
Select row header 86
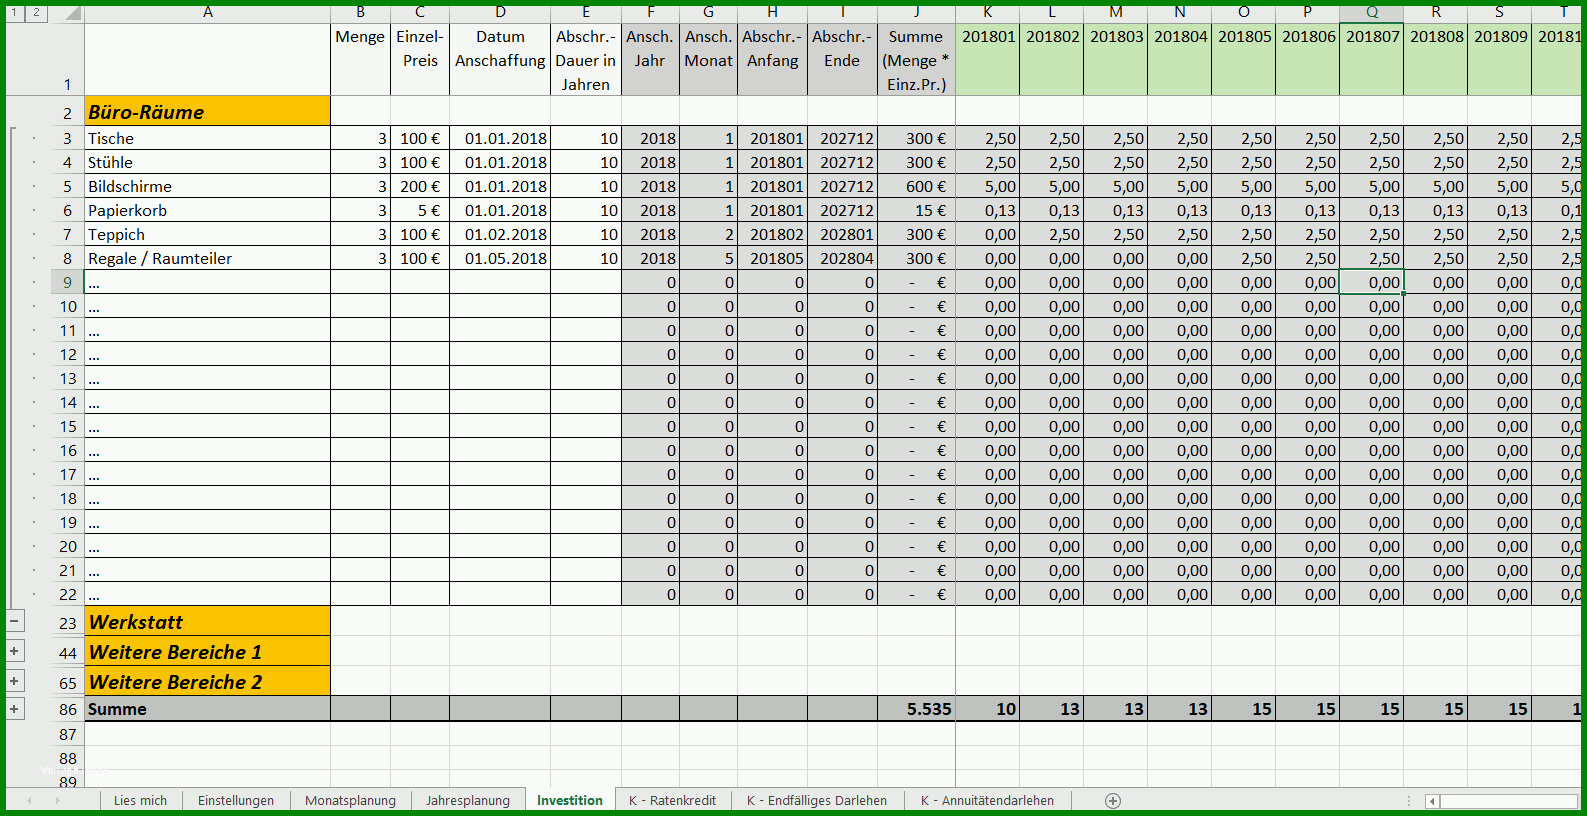pyautogui.click(x=67, y=709)
